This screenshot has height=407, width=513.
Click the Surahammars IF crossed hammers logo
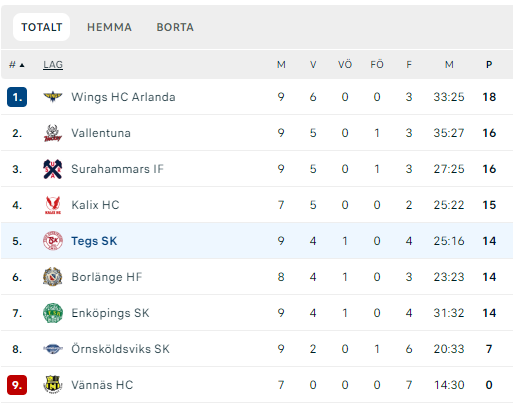tap(53, 169)
